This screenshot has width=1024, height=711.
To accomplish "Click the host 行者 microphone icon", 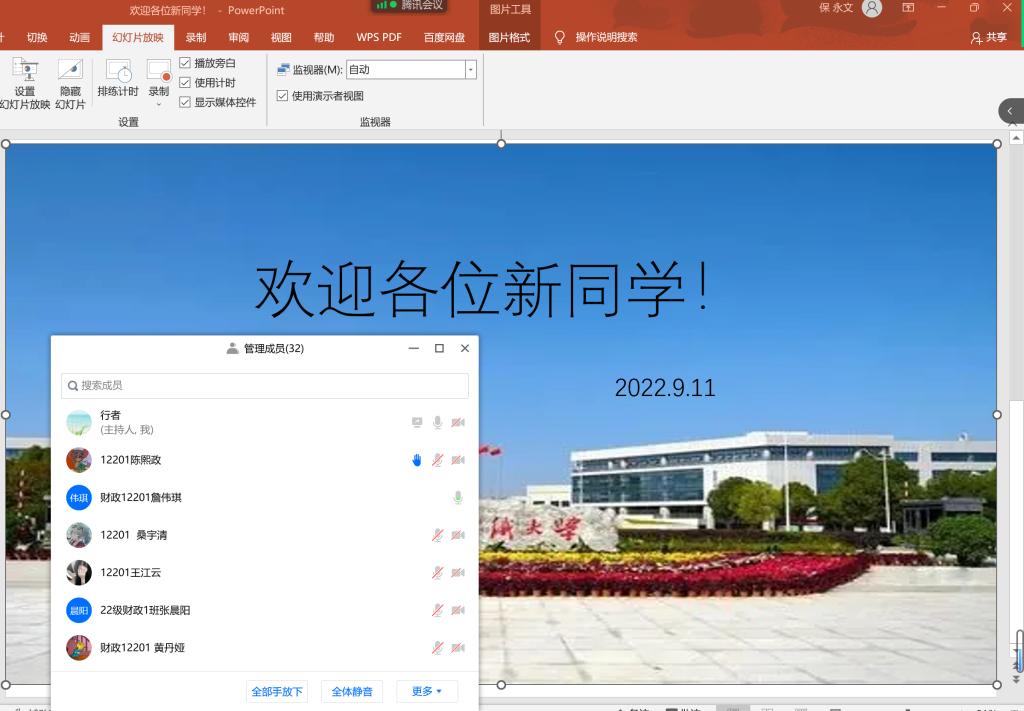I will pos(437,423).
